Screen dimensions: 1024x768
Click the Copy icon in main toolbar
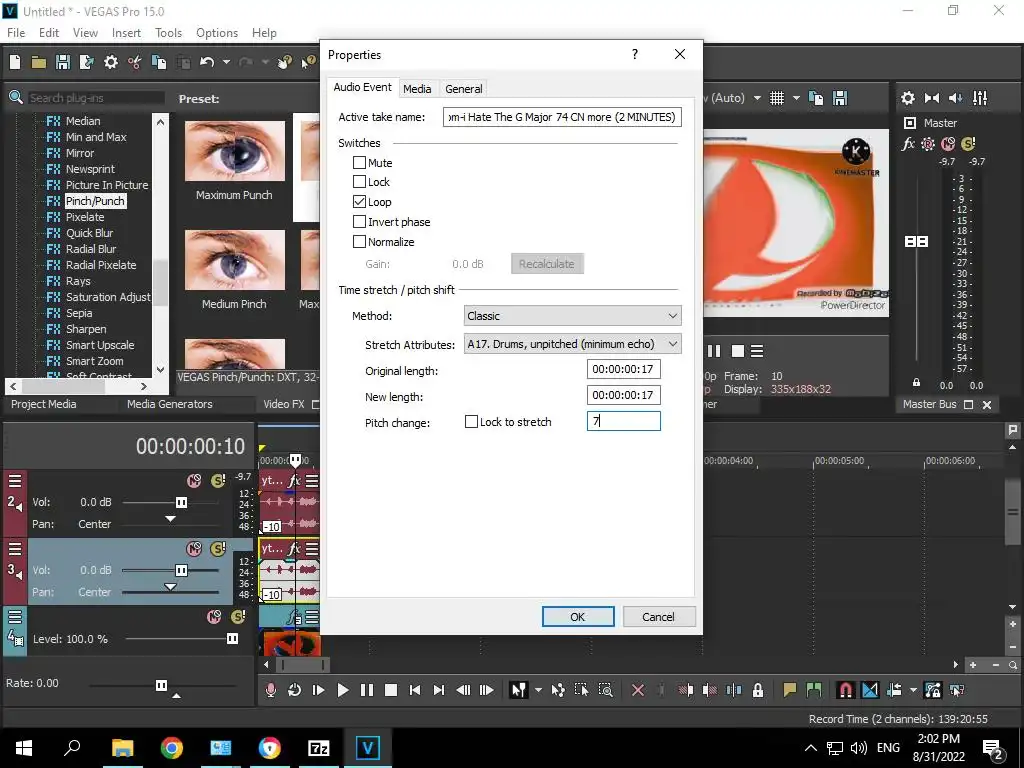click(x=159, y=62)
